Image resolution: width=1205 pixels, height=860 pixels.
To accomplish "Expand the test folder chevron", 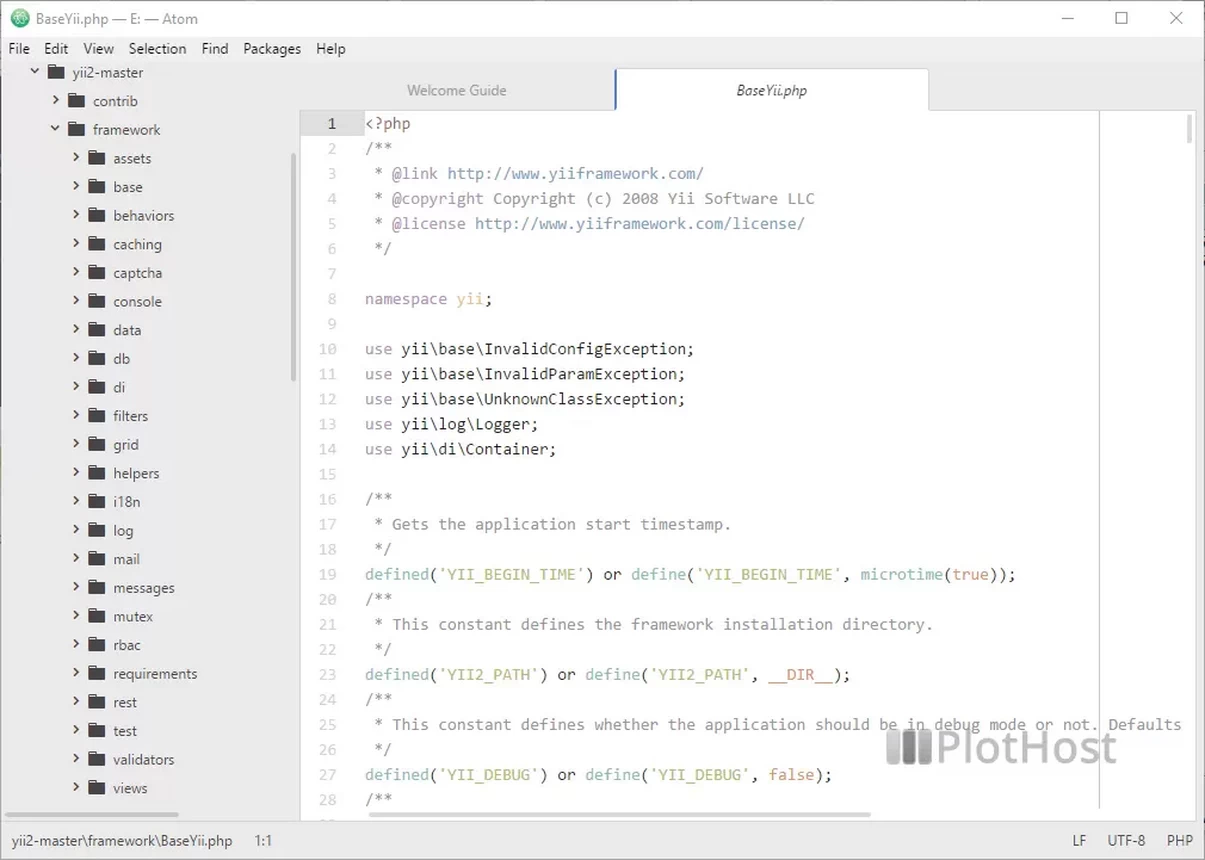I will 76,731.
